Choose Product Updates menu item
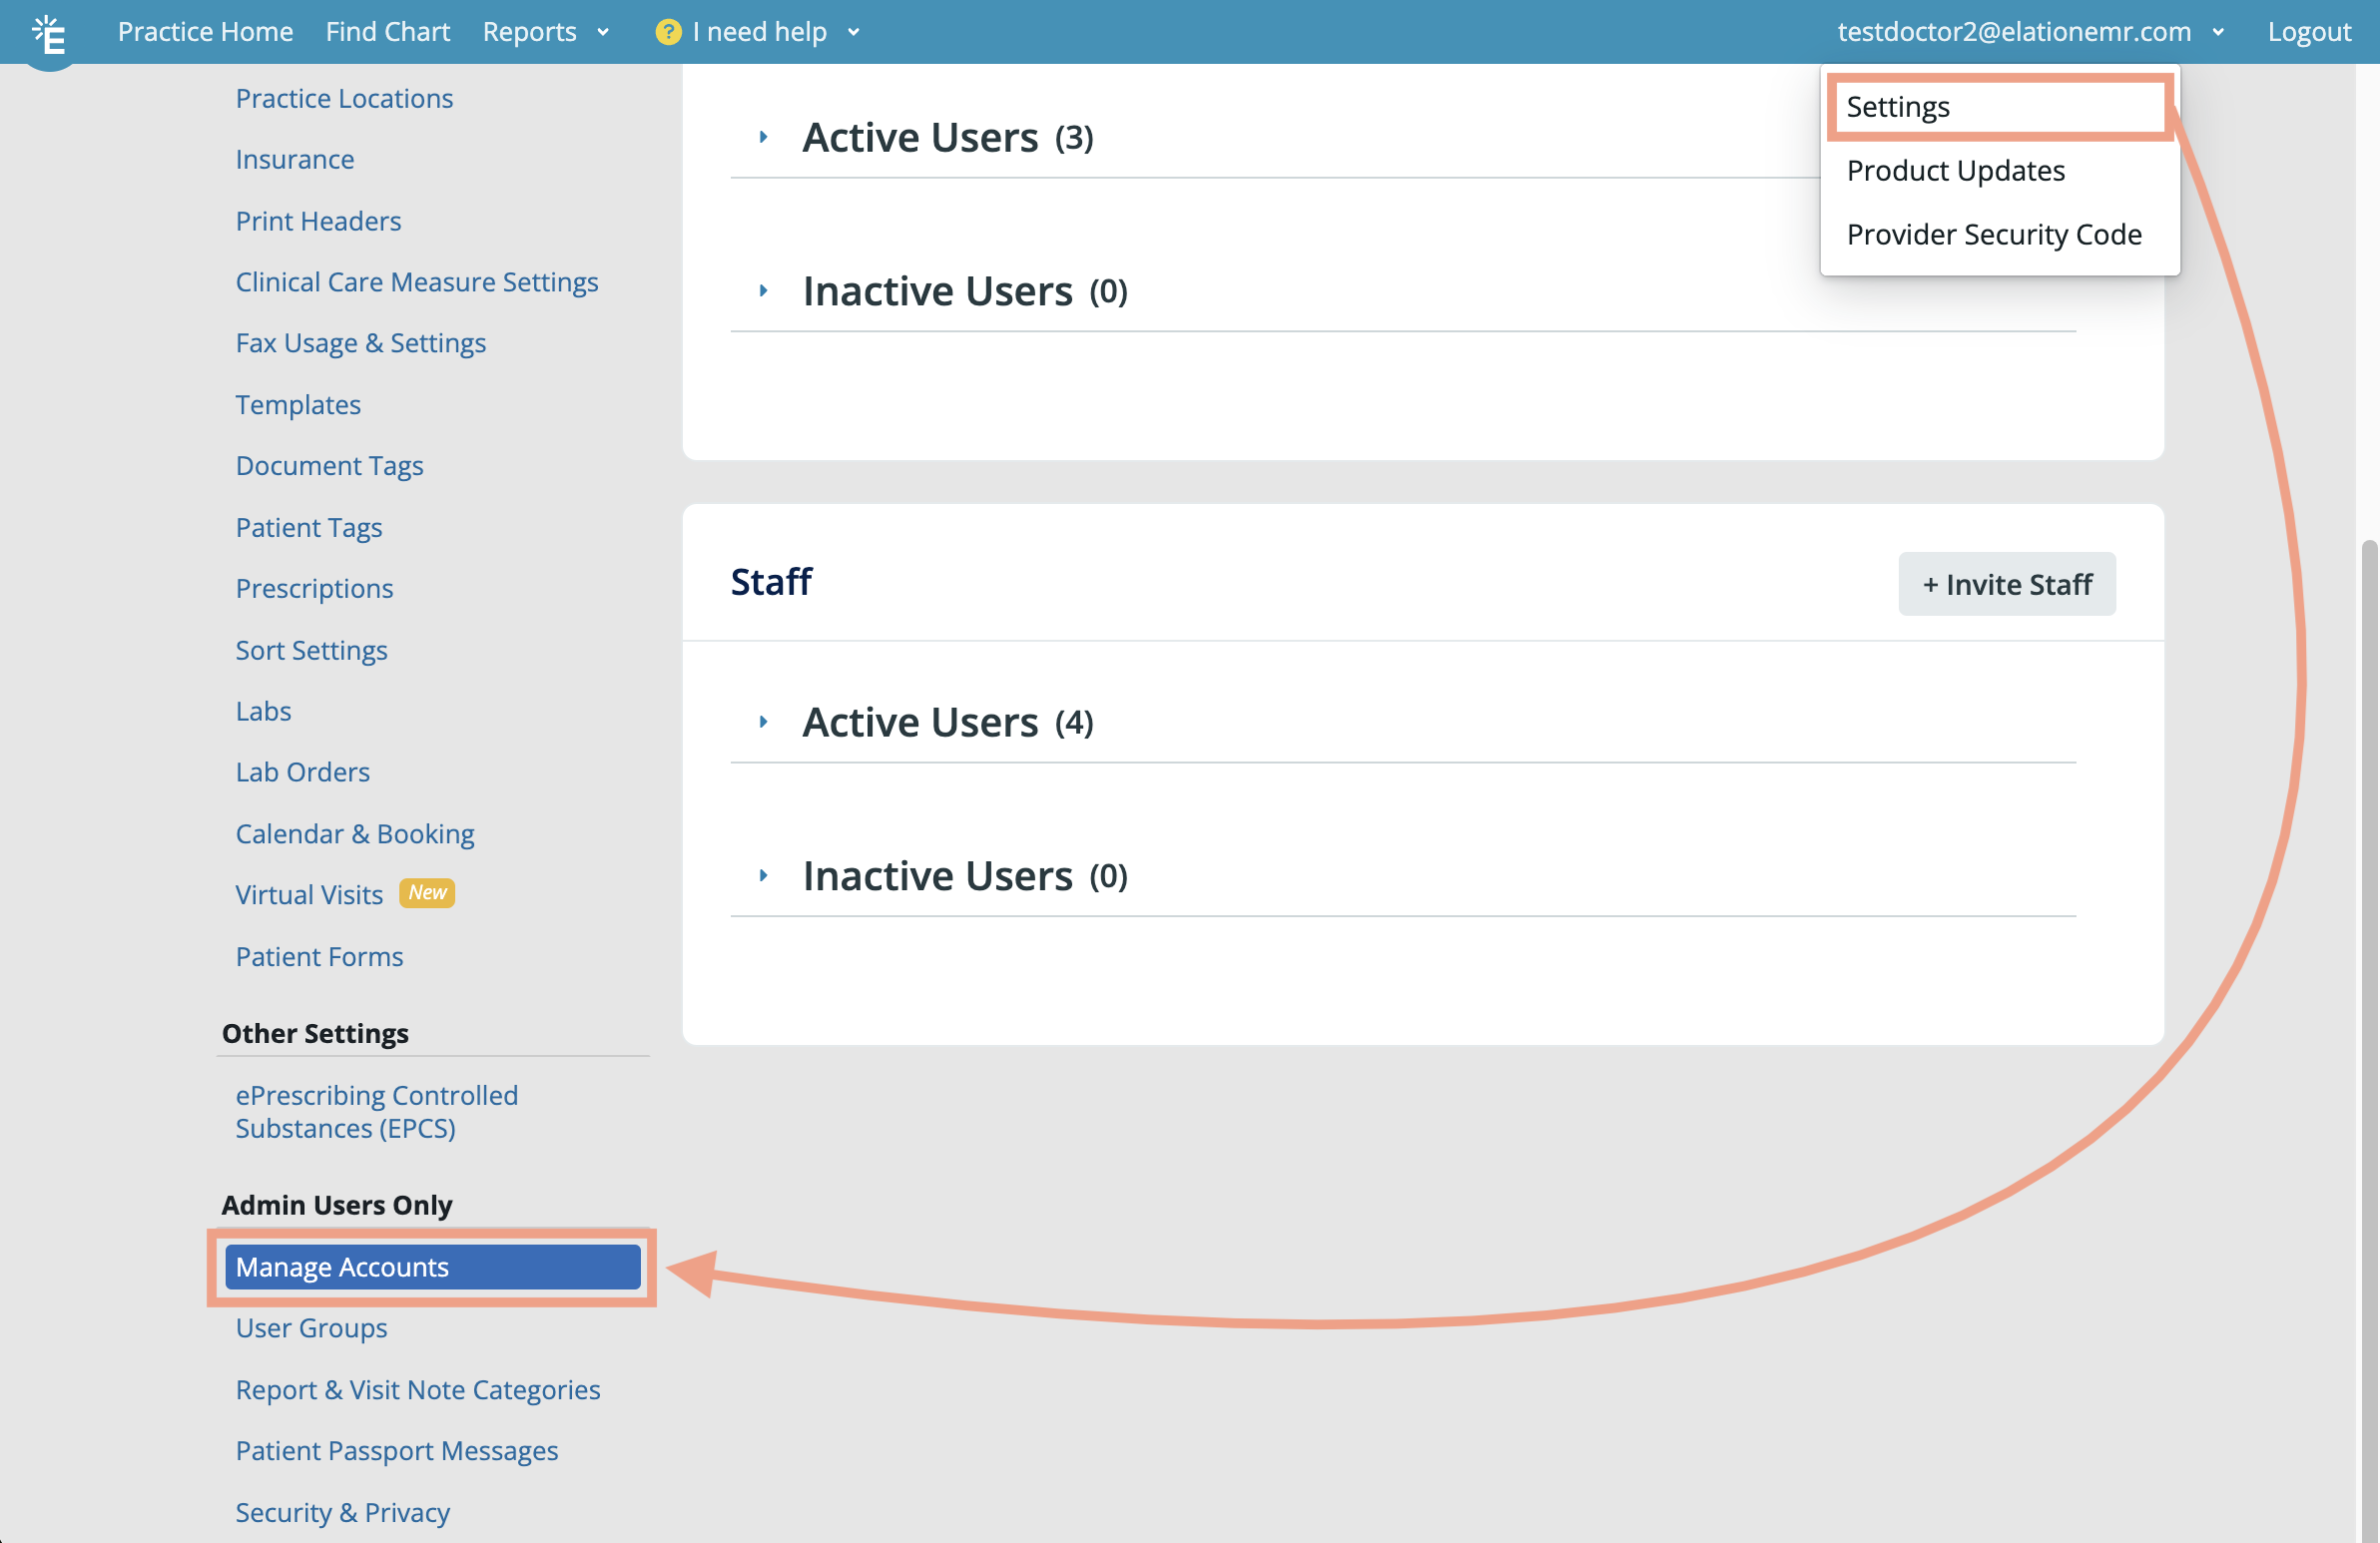This screenshot has height=1543, width=2380. tap(1955, 171)
